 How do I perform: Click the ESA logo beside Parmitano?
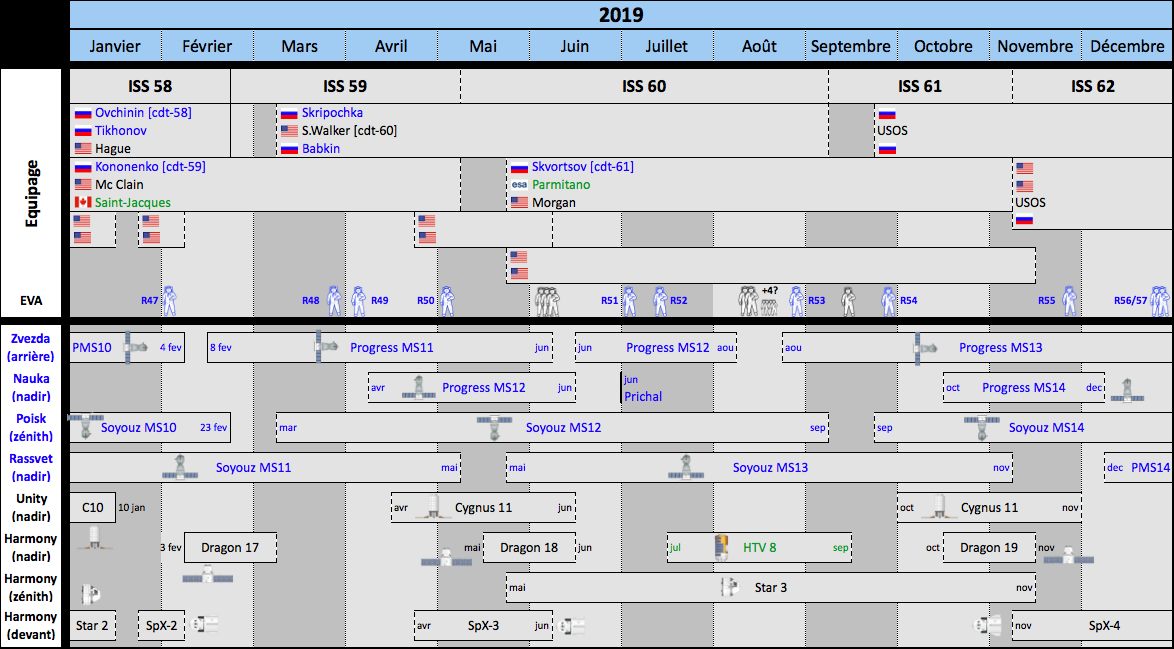click(519, 185)
